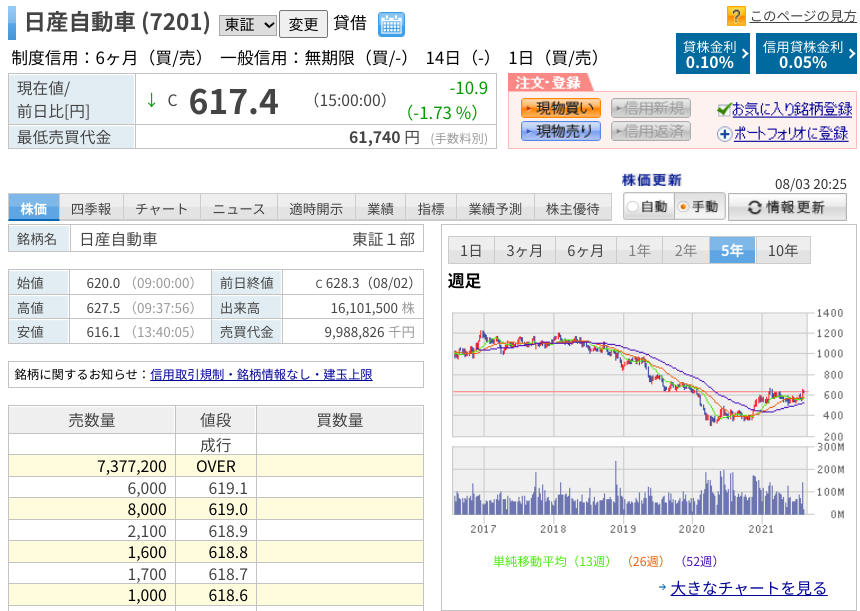Click the 現物買い button
This screenshot has height=611, width=860.
pyautogui.click(x=561, y=109)
